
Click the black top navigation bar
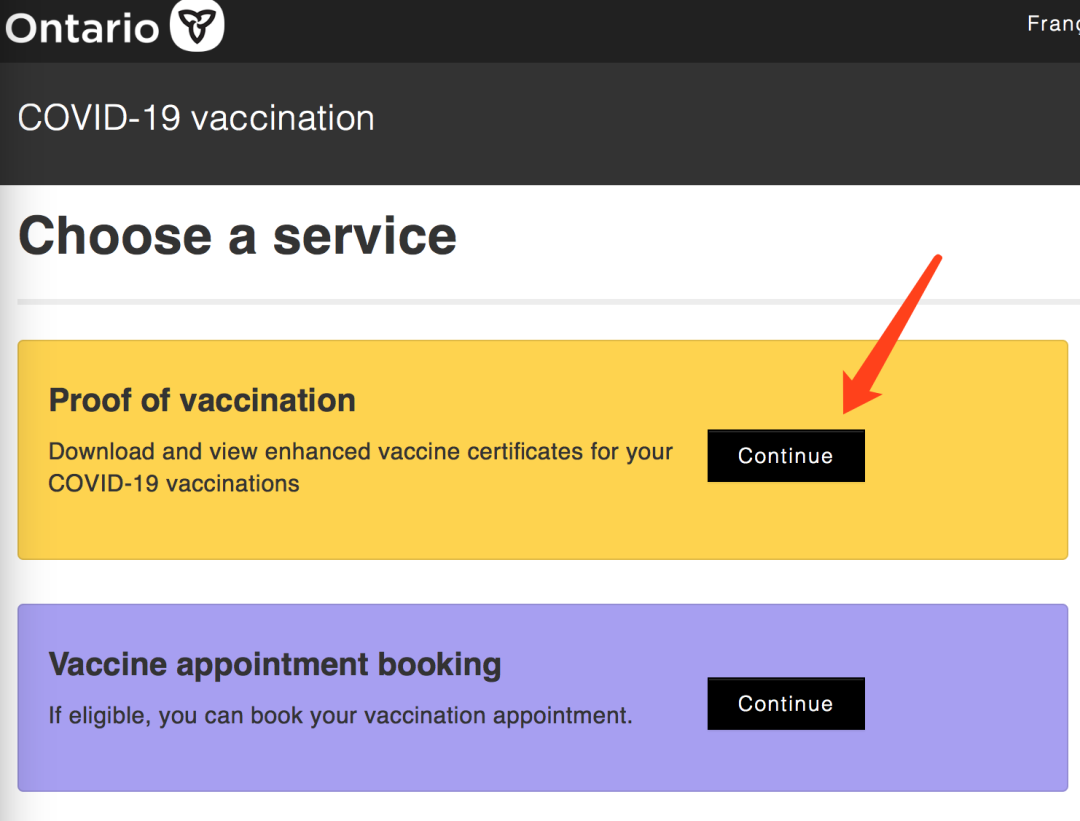coord(540,31)
